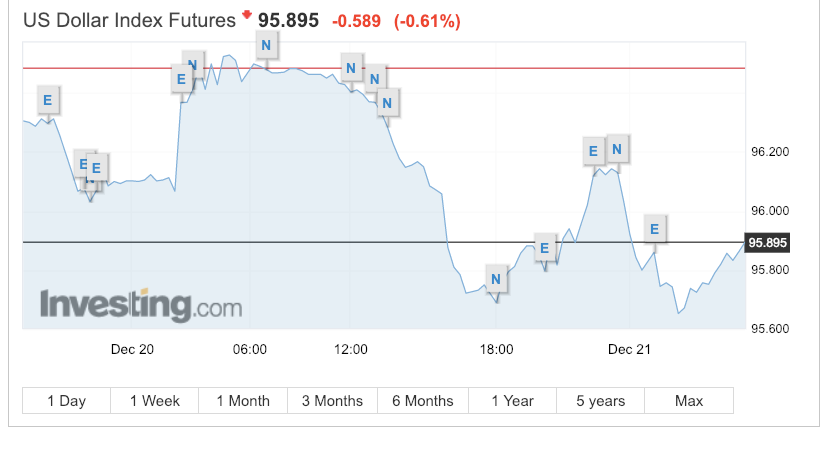Click the E marker beside the early-morning spike
Screen dimensions: 837x454
181,79
